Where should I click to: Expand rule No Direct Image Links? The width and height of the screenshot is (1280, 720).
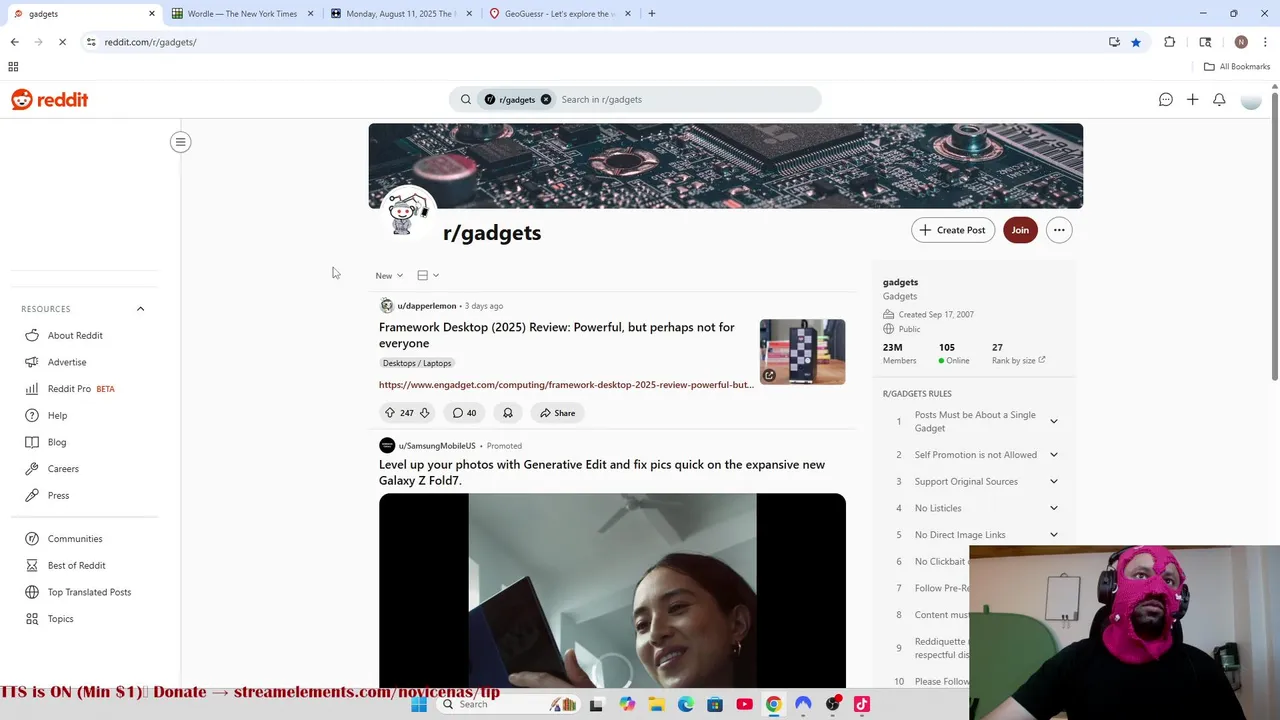(x=1053, y=535)
